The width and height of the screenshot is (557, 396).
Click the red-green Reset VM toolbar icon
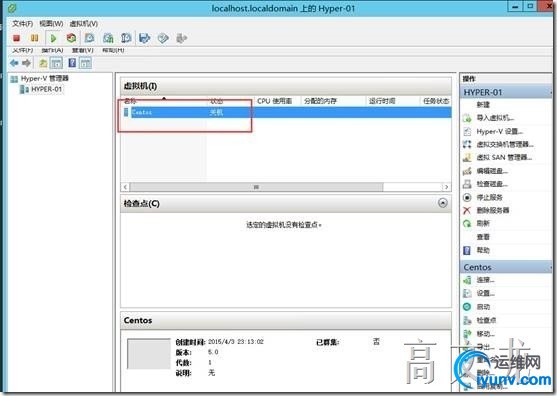click(71, 38)
